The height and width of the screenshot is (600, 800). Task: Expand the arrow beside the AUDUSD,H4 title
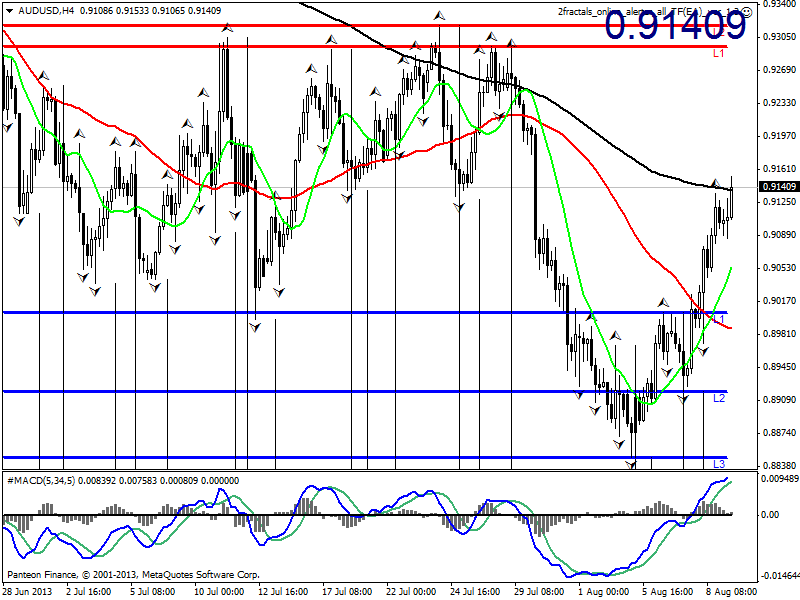(10, 11)
